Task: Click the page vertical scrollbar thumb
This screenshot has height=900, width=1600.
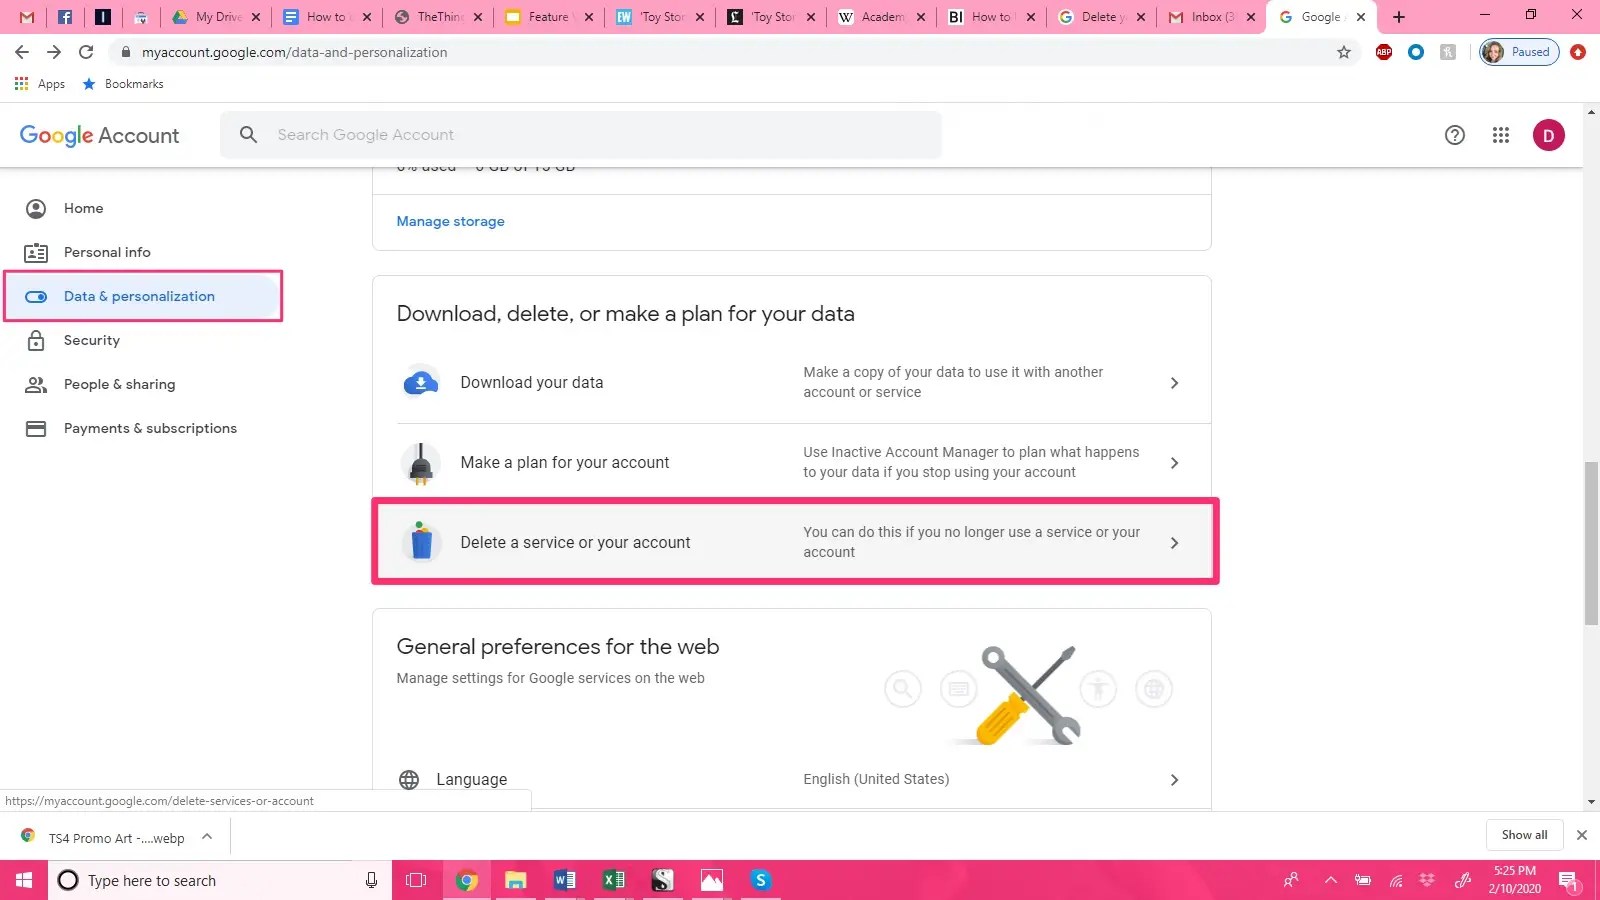Action: tap(1591, 543)
